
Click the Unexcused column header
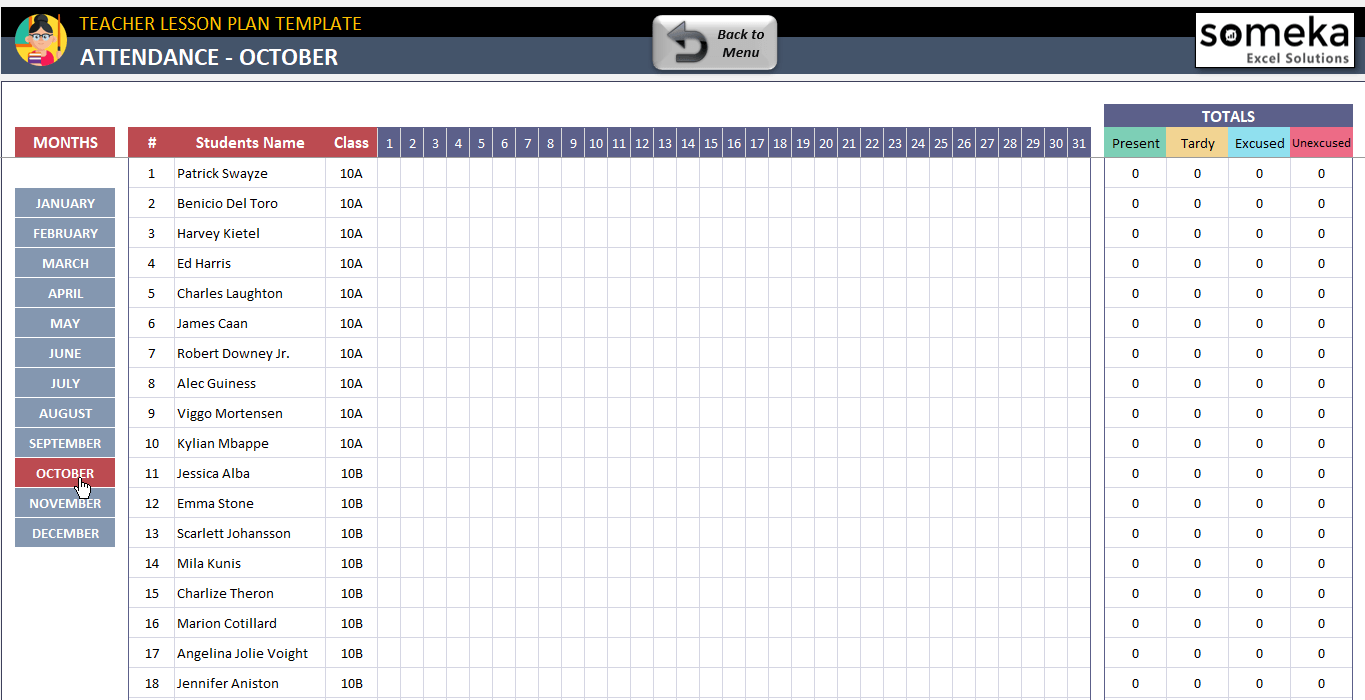[x=1321, y=143]
